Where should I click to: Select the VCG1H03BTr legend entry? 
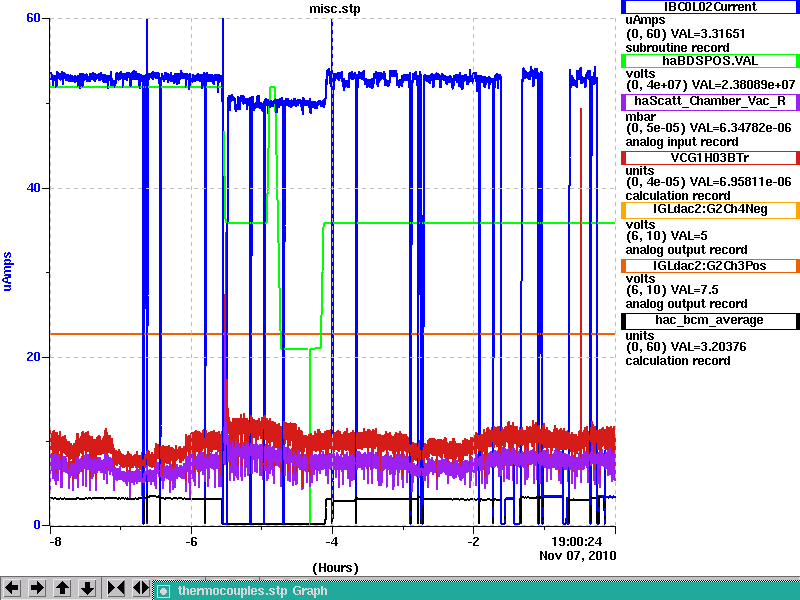(710, 158)
